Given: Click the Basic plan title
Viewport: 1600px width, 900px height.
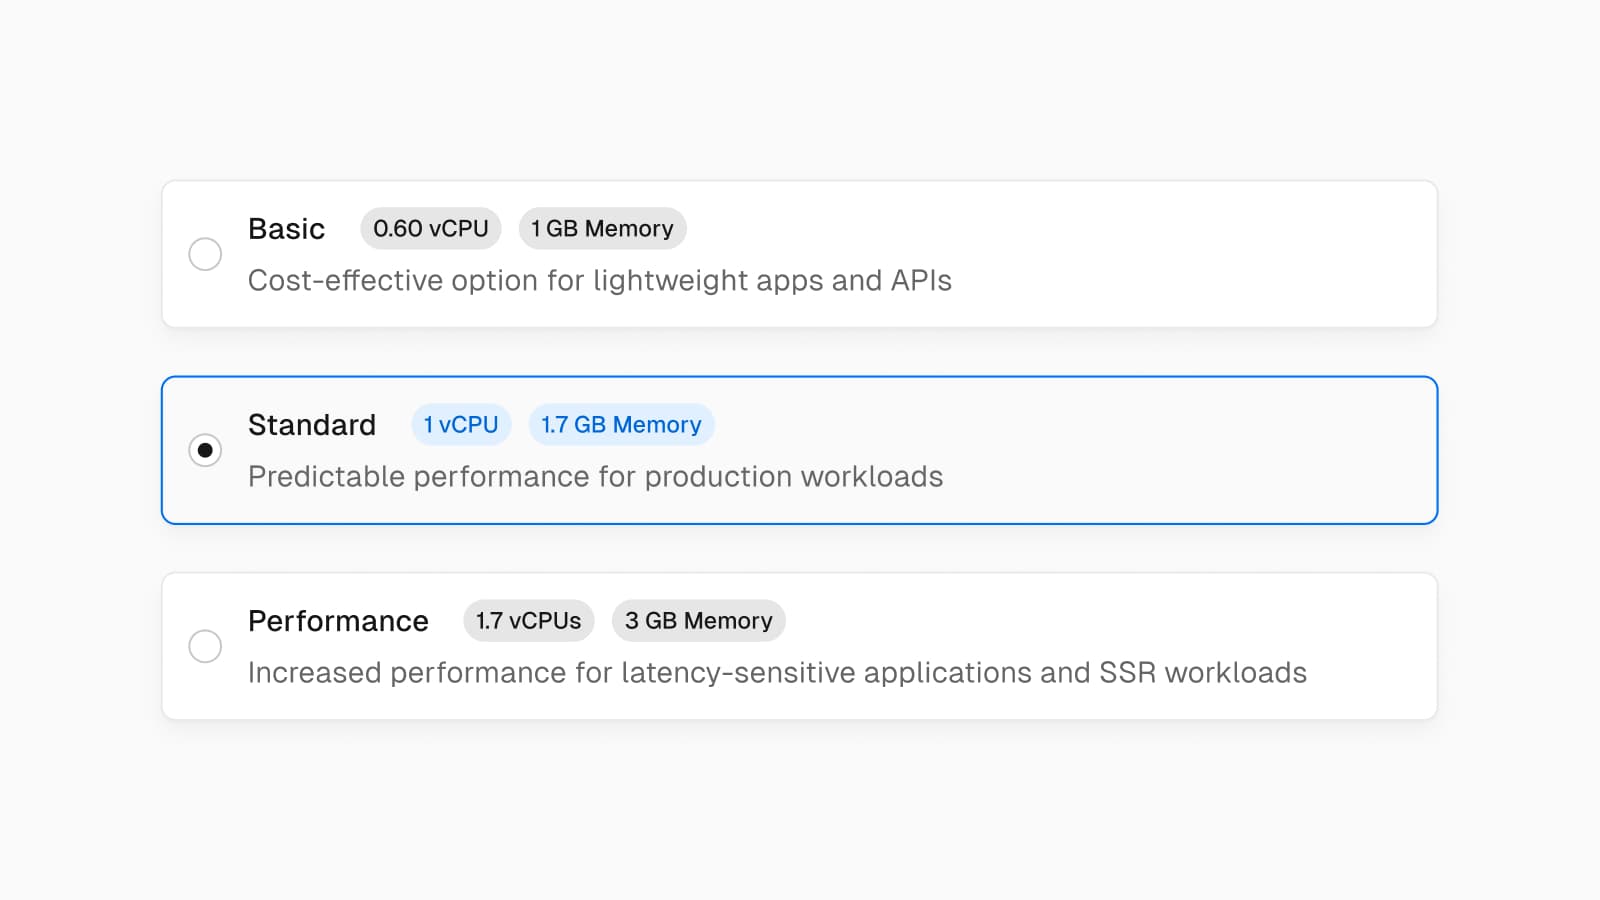Looking at the screenshot, I should tap(286, 229).
